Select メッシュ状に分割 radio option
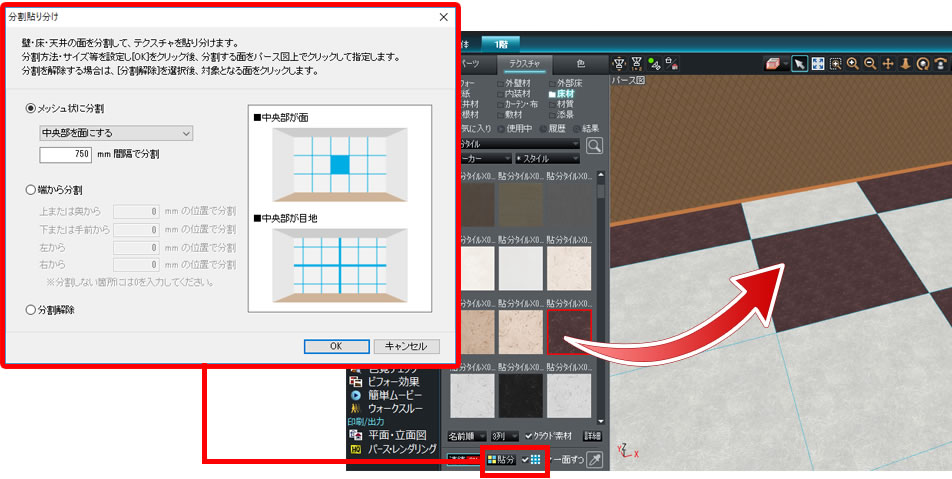The height and width of the screenshot is (479, 952). tap(31, 107)
